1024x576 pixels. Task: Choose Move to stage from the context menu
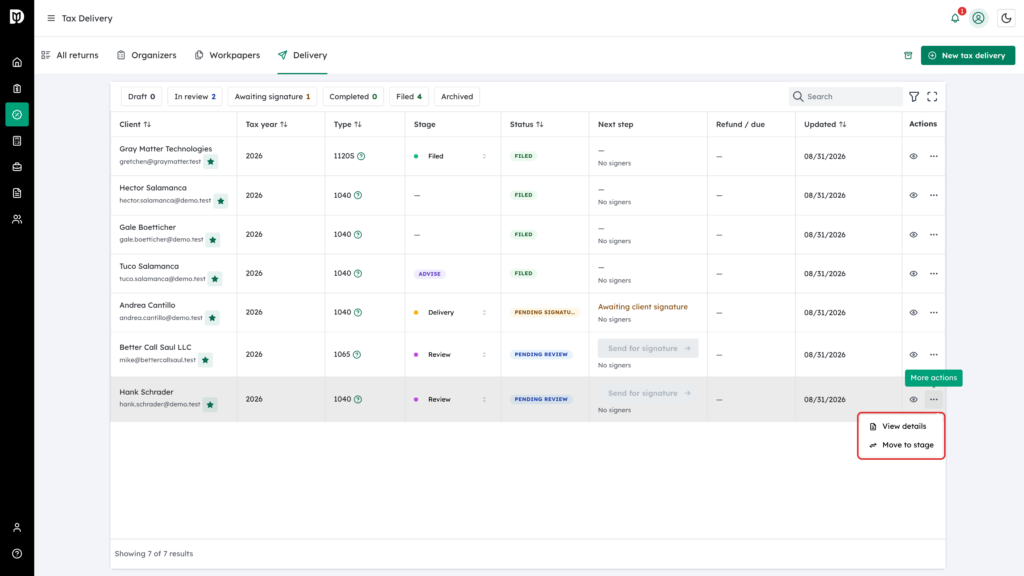tap(901, 445)
